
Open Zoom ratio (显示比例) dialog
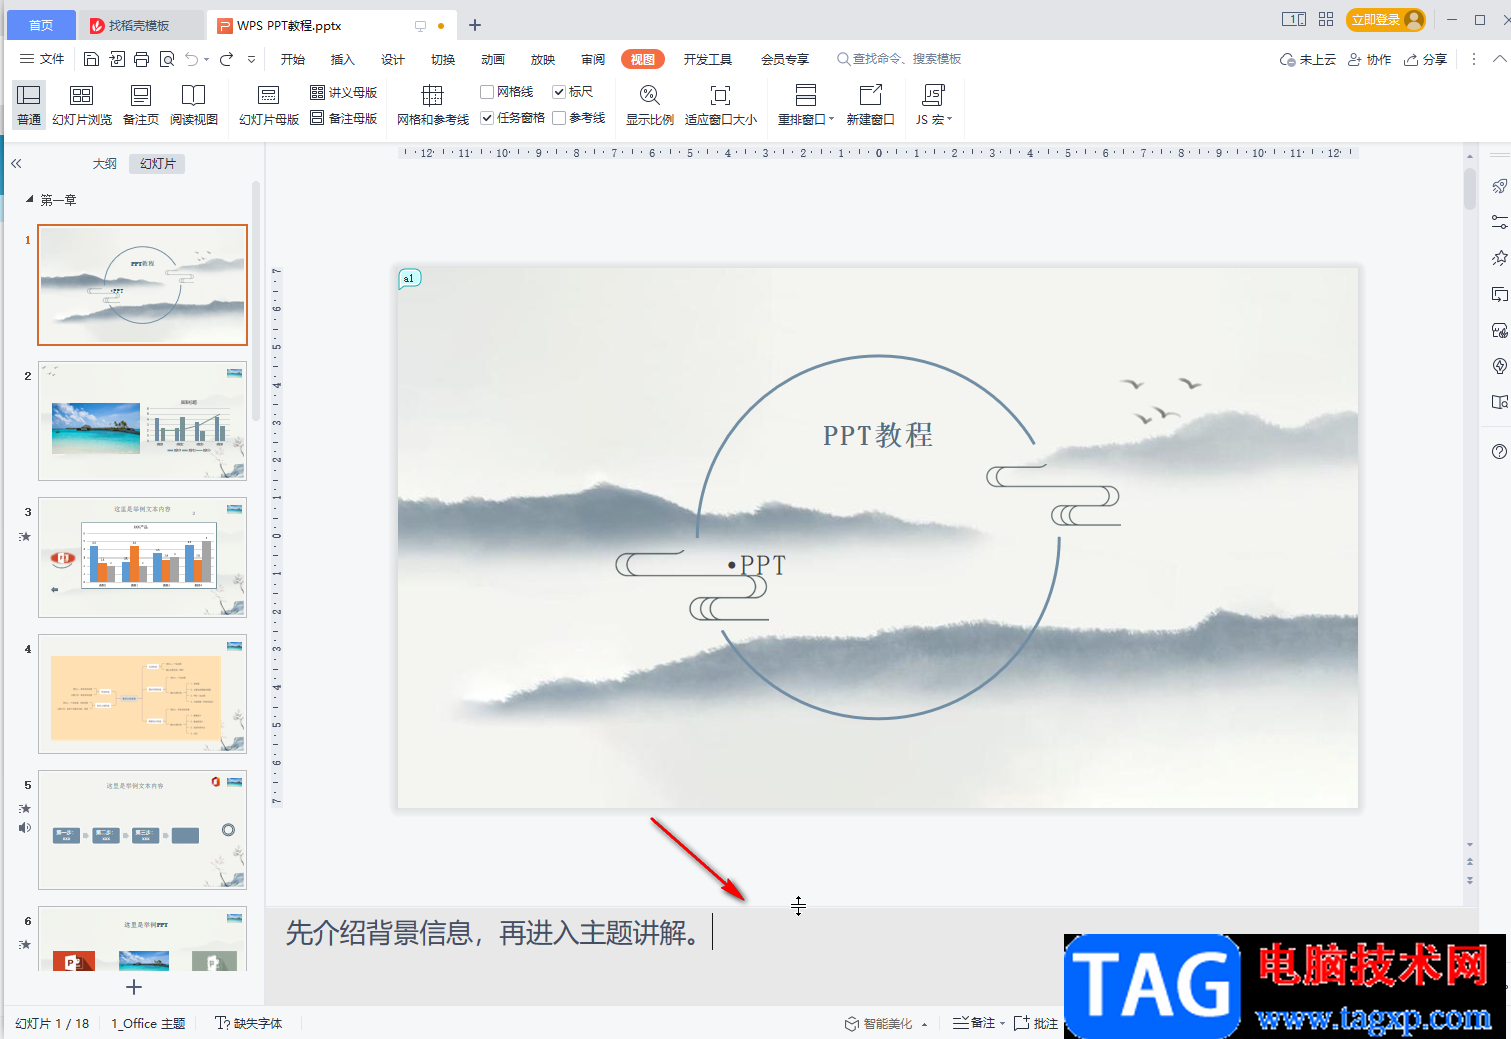pos(650,105)
